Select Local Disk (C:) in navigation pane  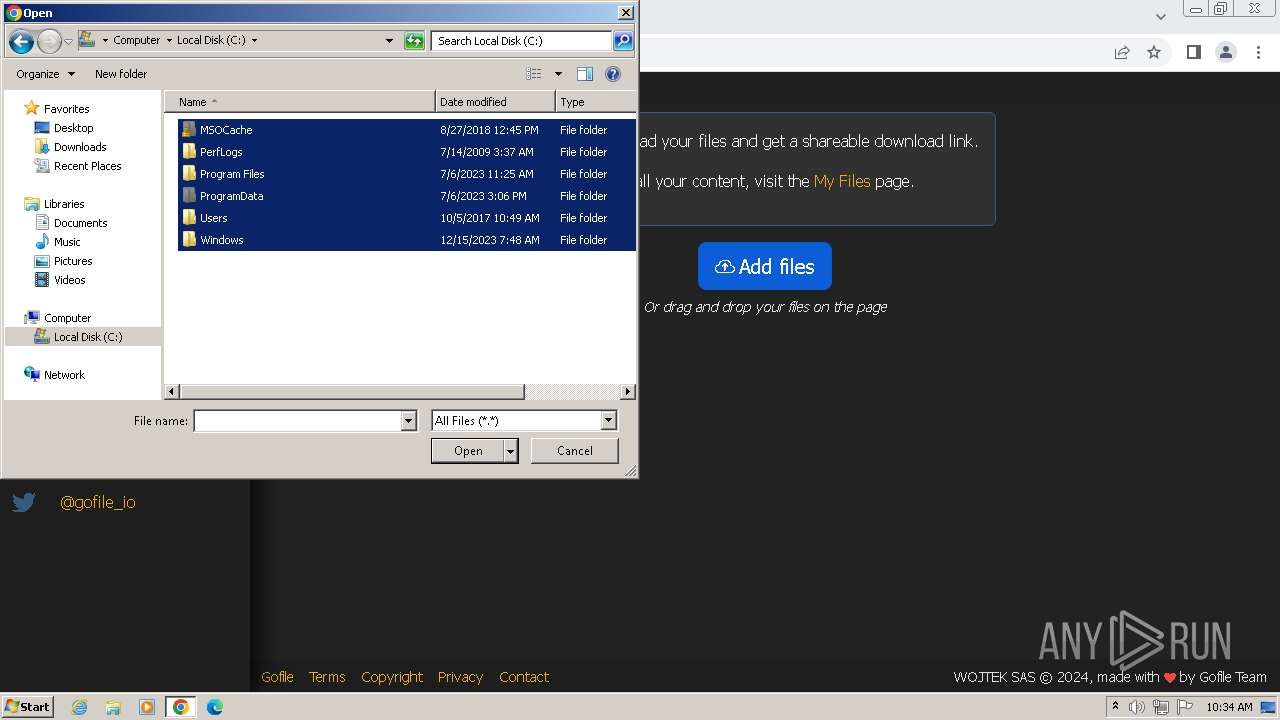coord(82,337)
